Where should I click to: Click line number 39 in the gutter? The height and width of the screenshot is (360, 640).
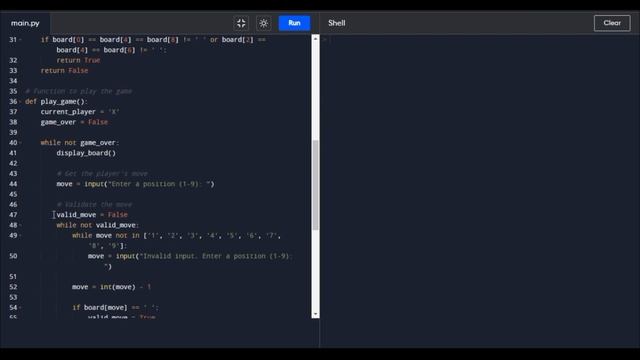(13, 133)
